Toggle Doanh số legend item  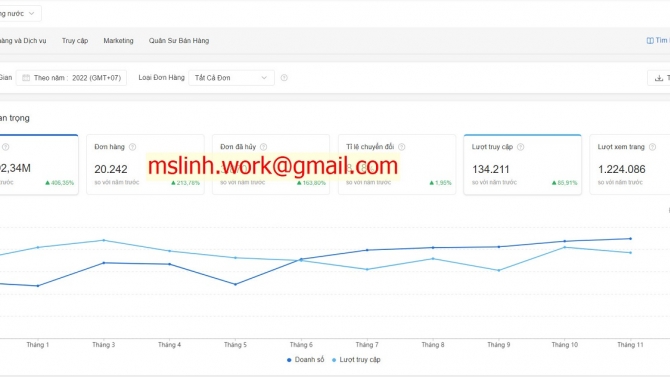(x=306, y=360)
